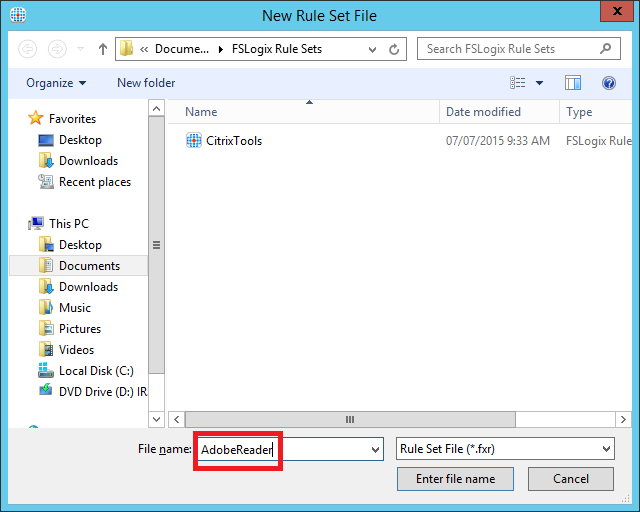
Task: Click the search magnifier icon
Action: (x=605, y=49)
